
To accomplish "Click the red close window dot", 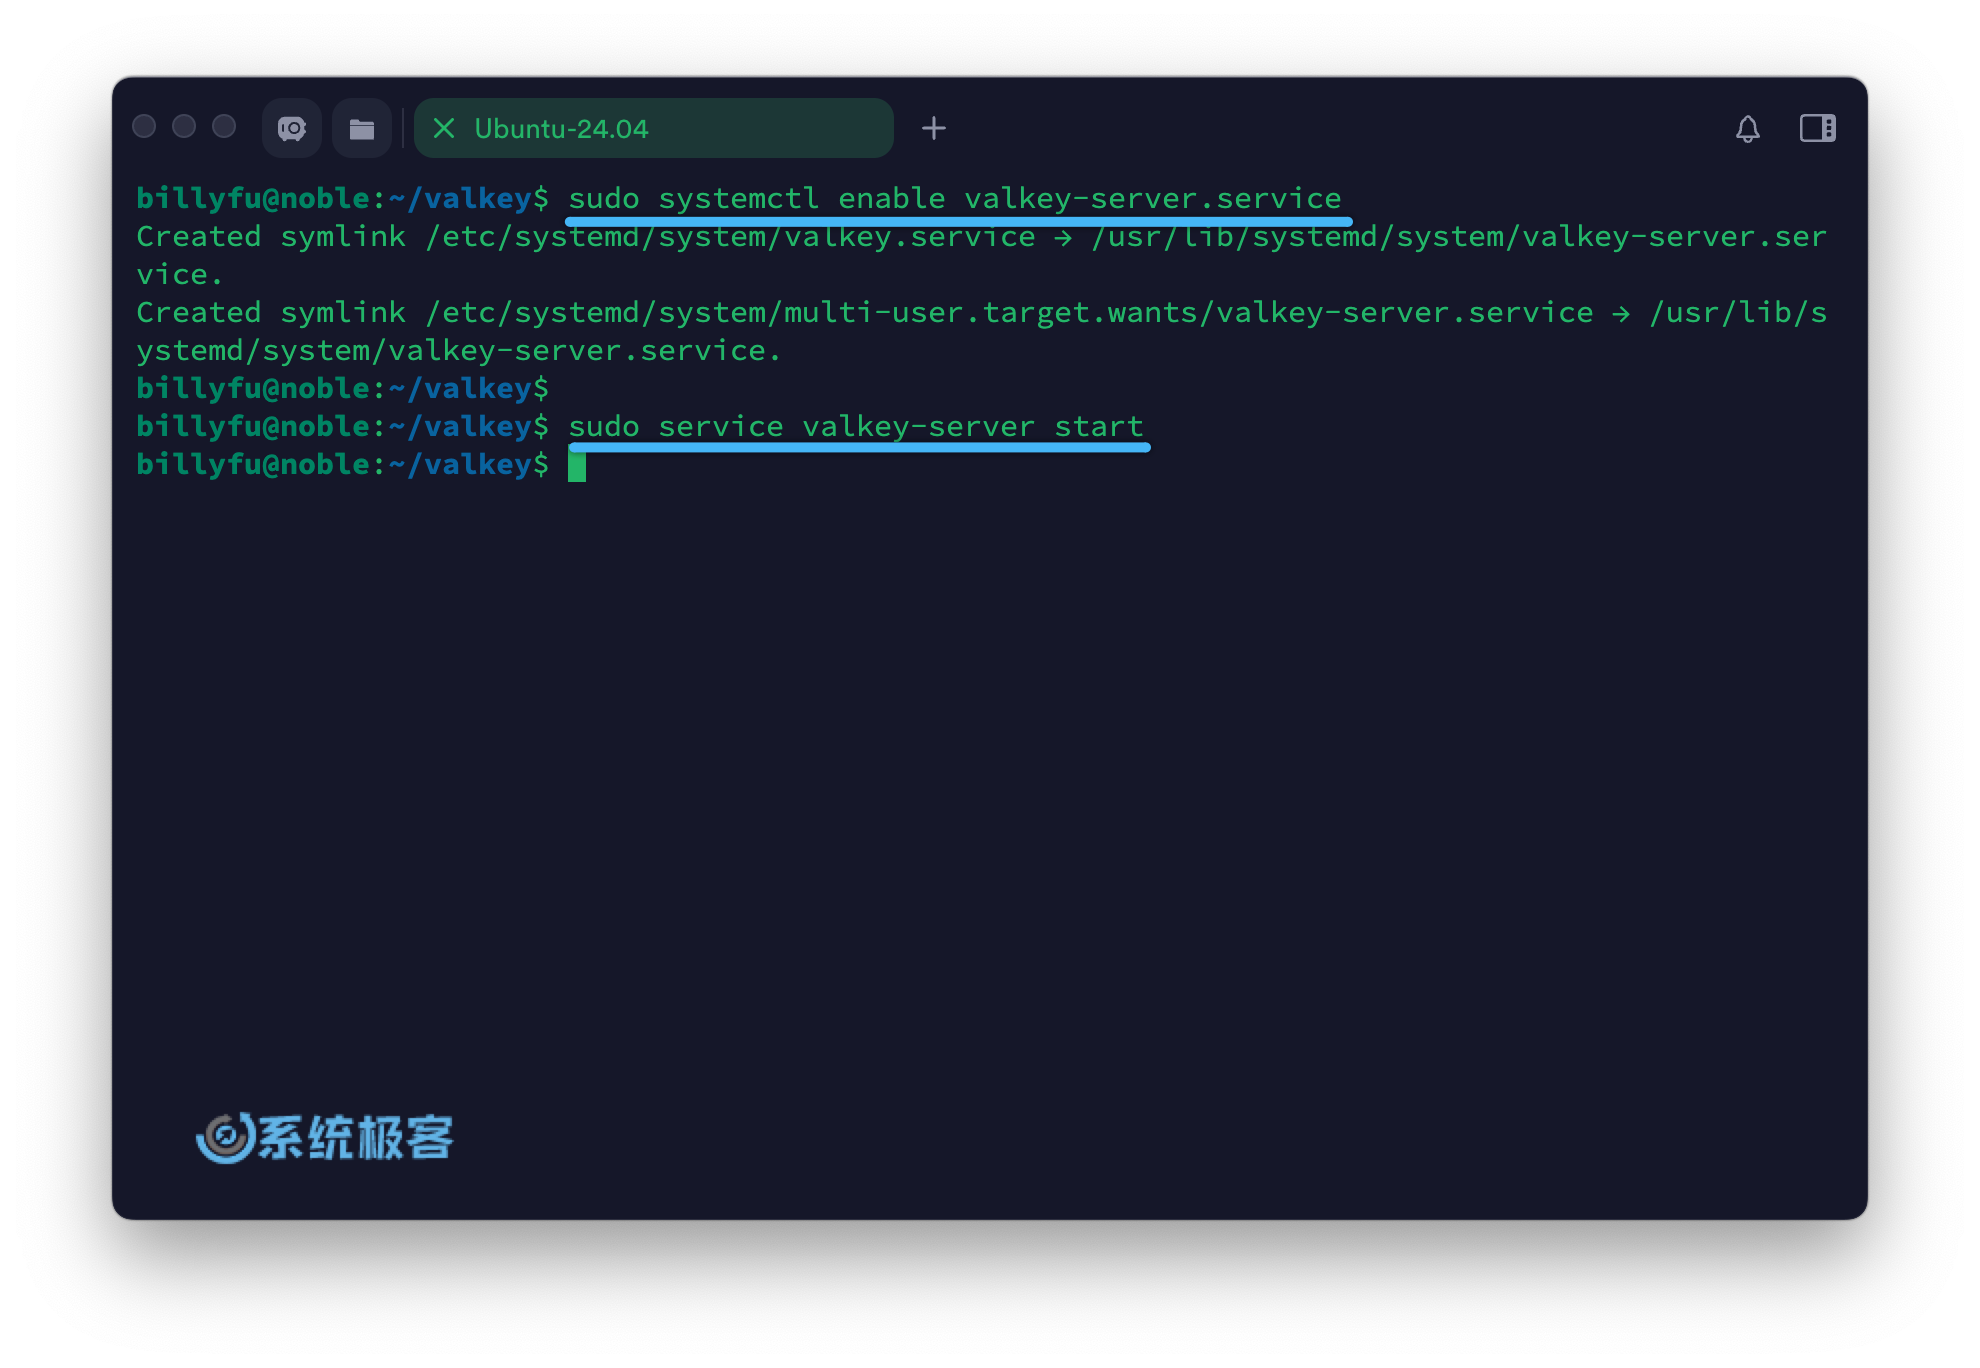I will pos(144,126).
